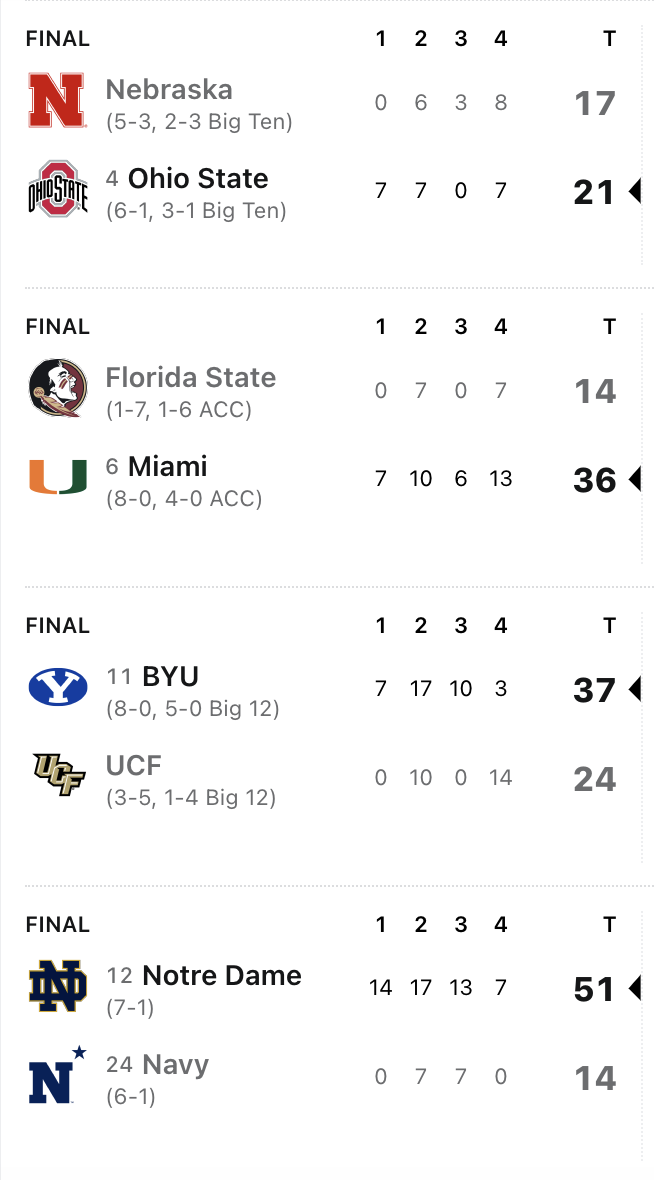Screen dimensions: 654x1180
Task: Click the Navy Midshipmen logo
Action: tap(57, 1075)
